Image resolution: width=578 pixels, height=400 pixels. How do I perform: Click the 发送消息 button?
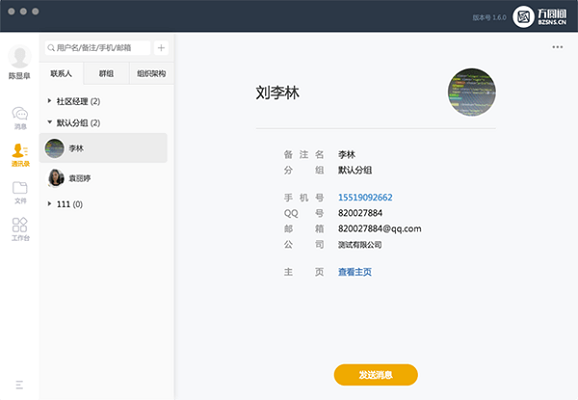coord(376,375)
